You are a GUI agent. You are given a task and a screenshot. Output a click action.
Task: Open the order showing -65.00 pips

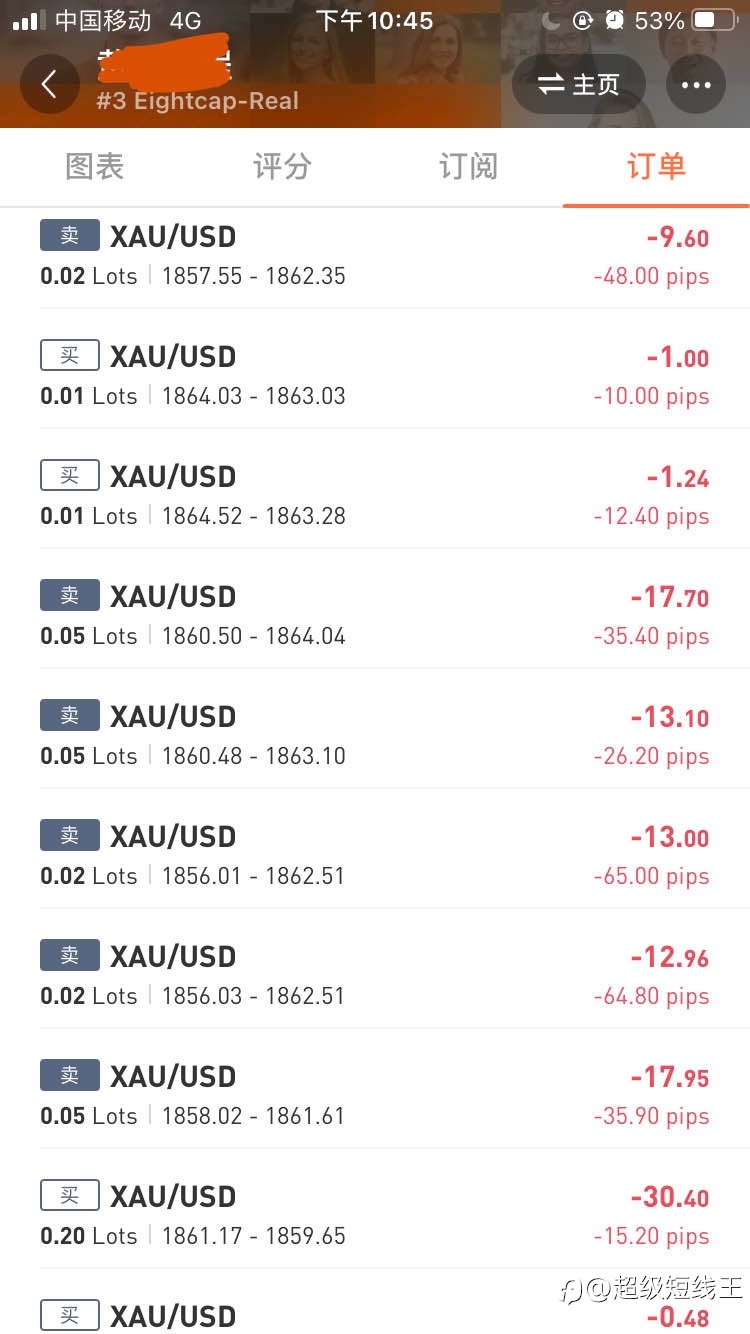tap(375, 848)
